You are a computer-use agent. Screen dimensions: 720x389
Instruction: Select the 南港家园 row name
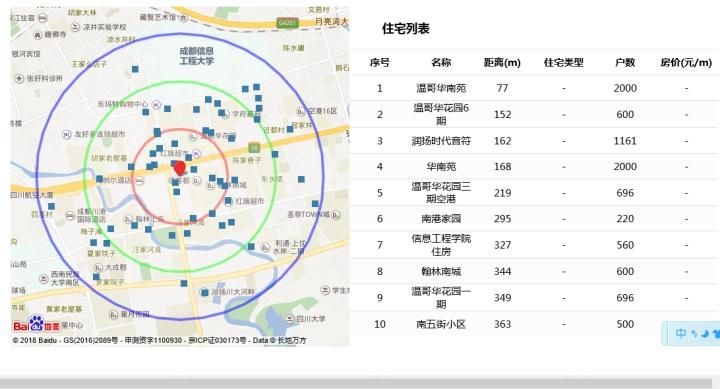click(x=441, y=219)
